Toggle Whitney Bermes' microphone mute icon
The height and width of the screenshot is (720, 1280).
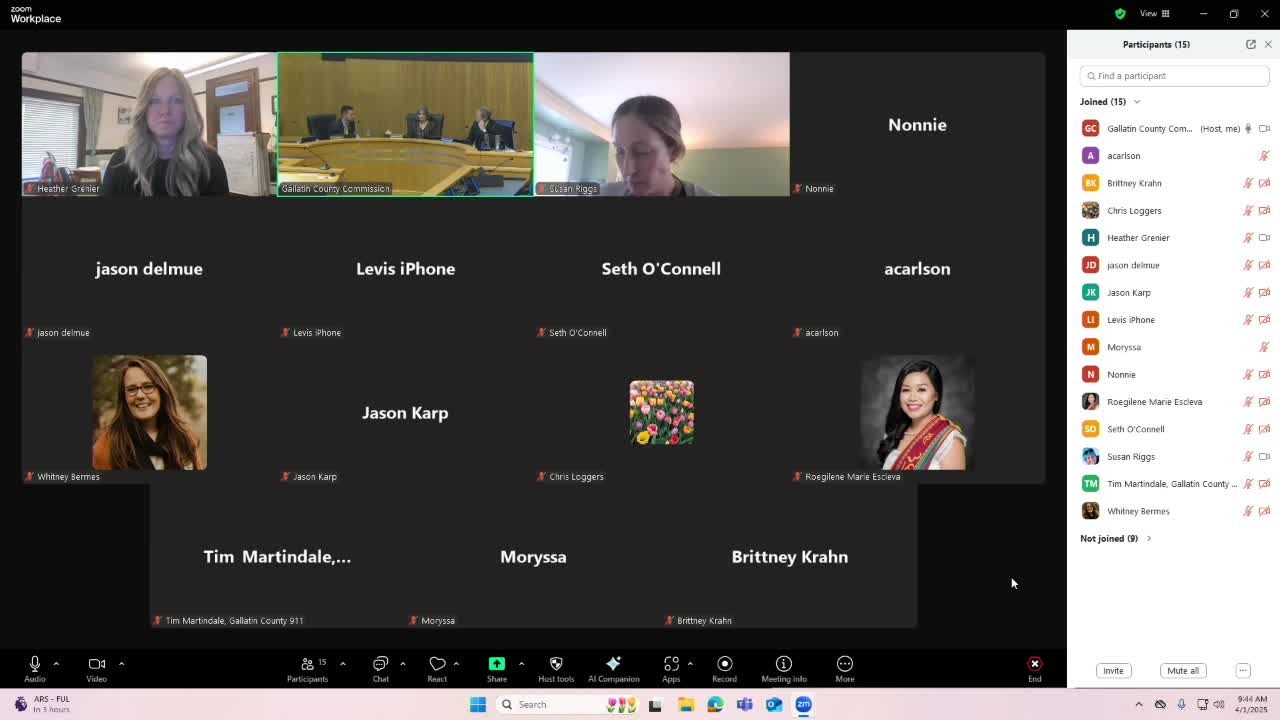tap(1248, 511)
